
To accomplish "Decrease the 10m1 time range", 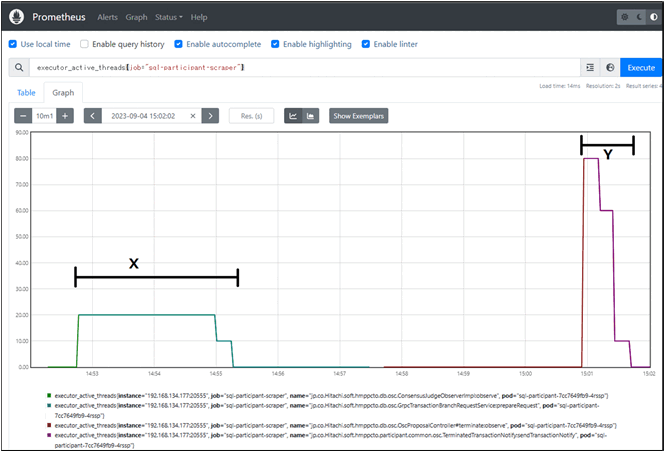I will point(23,116).
